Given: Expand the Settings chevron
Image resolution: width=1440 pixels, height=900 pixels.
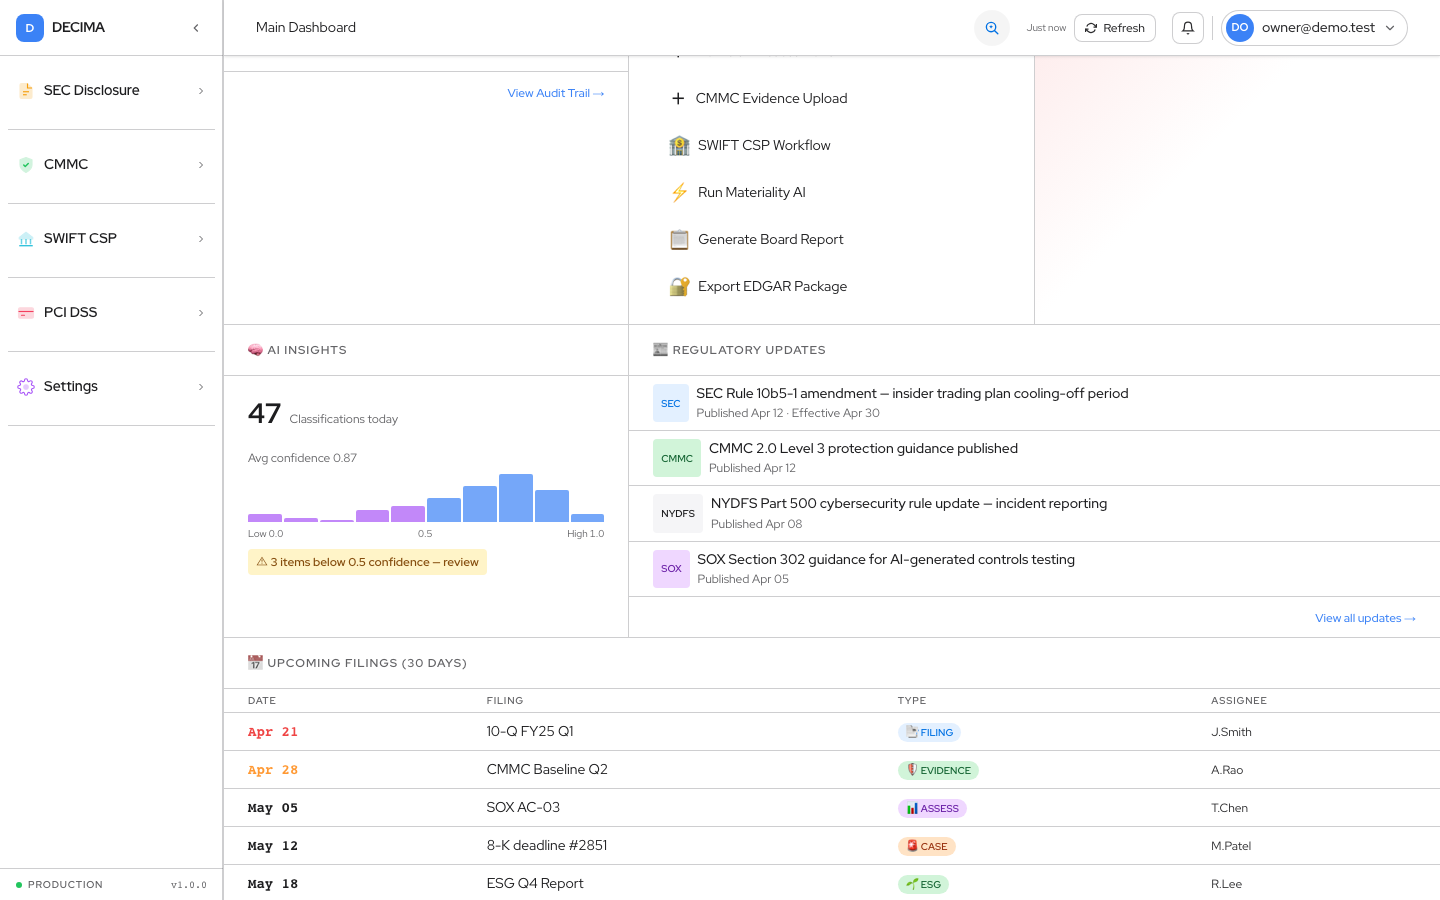Looking at the screenshot, I should (x=201, y=387).
